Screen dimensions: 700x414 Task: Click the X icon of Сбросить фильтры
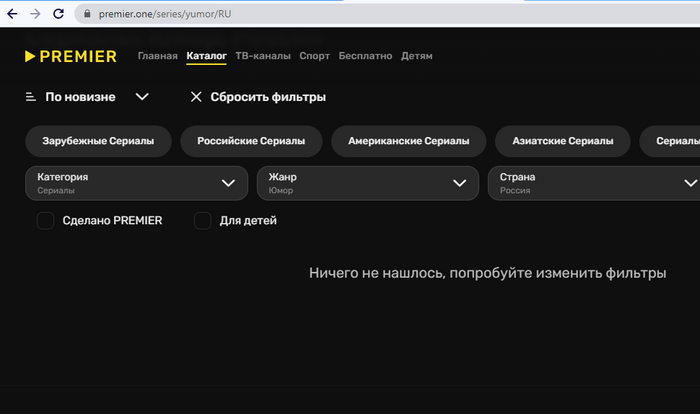pos(196,97)
